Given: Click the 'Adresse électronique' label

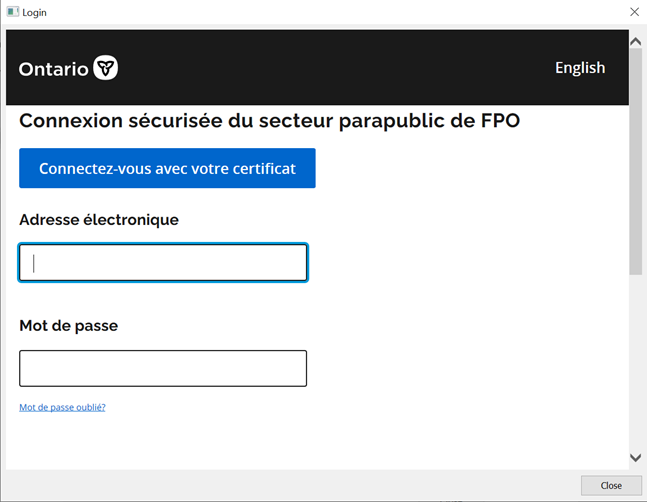Looking at the screenshot, I should point(99,219).
